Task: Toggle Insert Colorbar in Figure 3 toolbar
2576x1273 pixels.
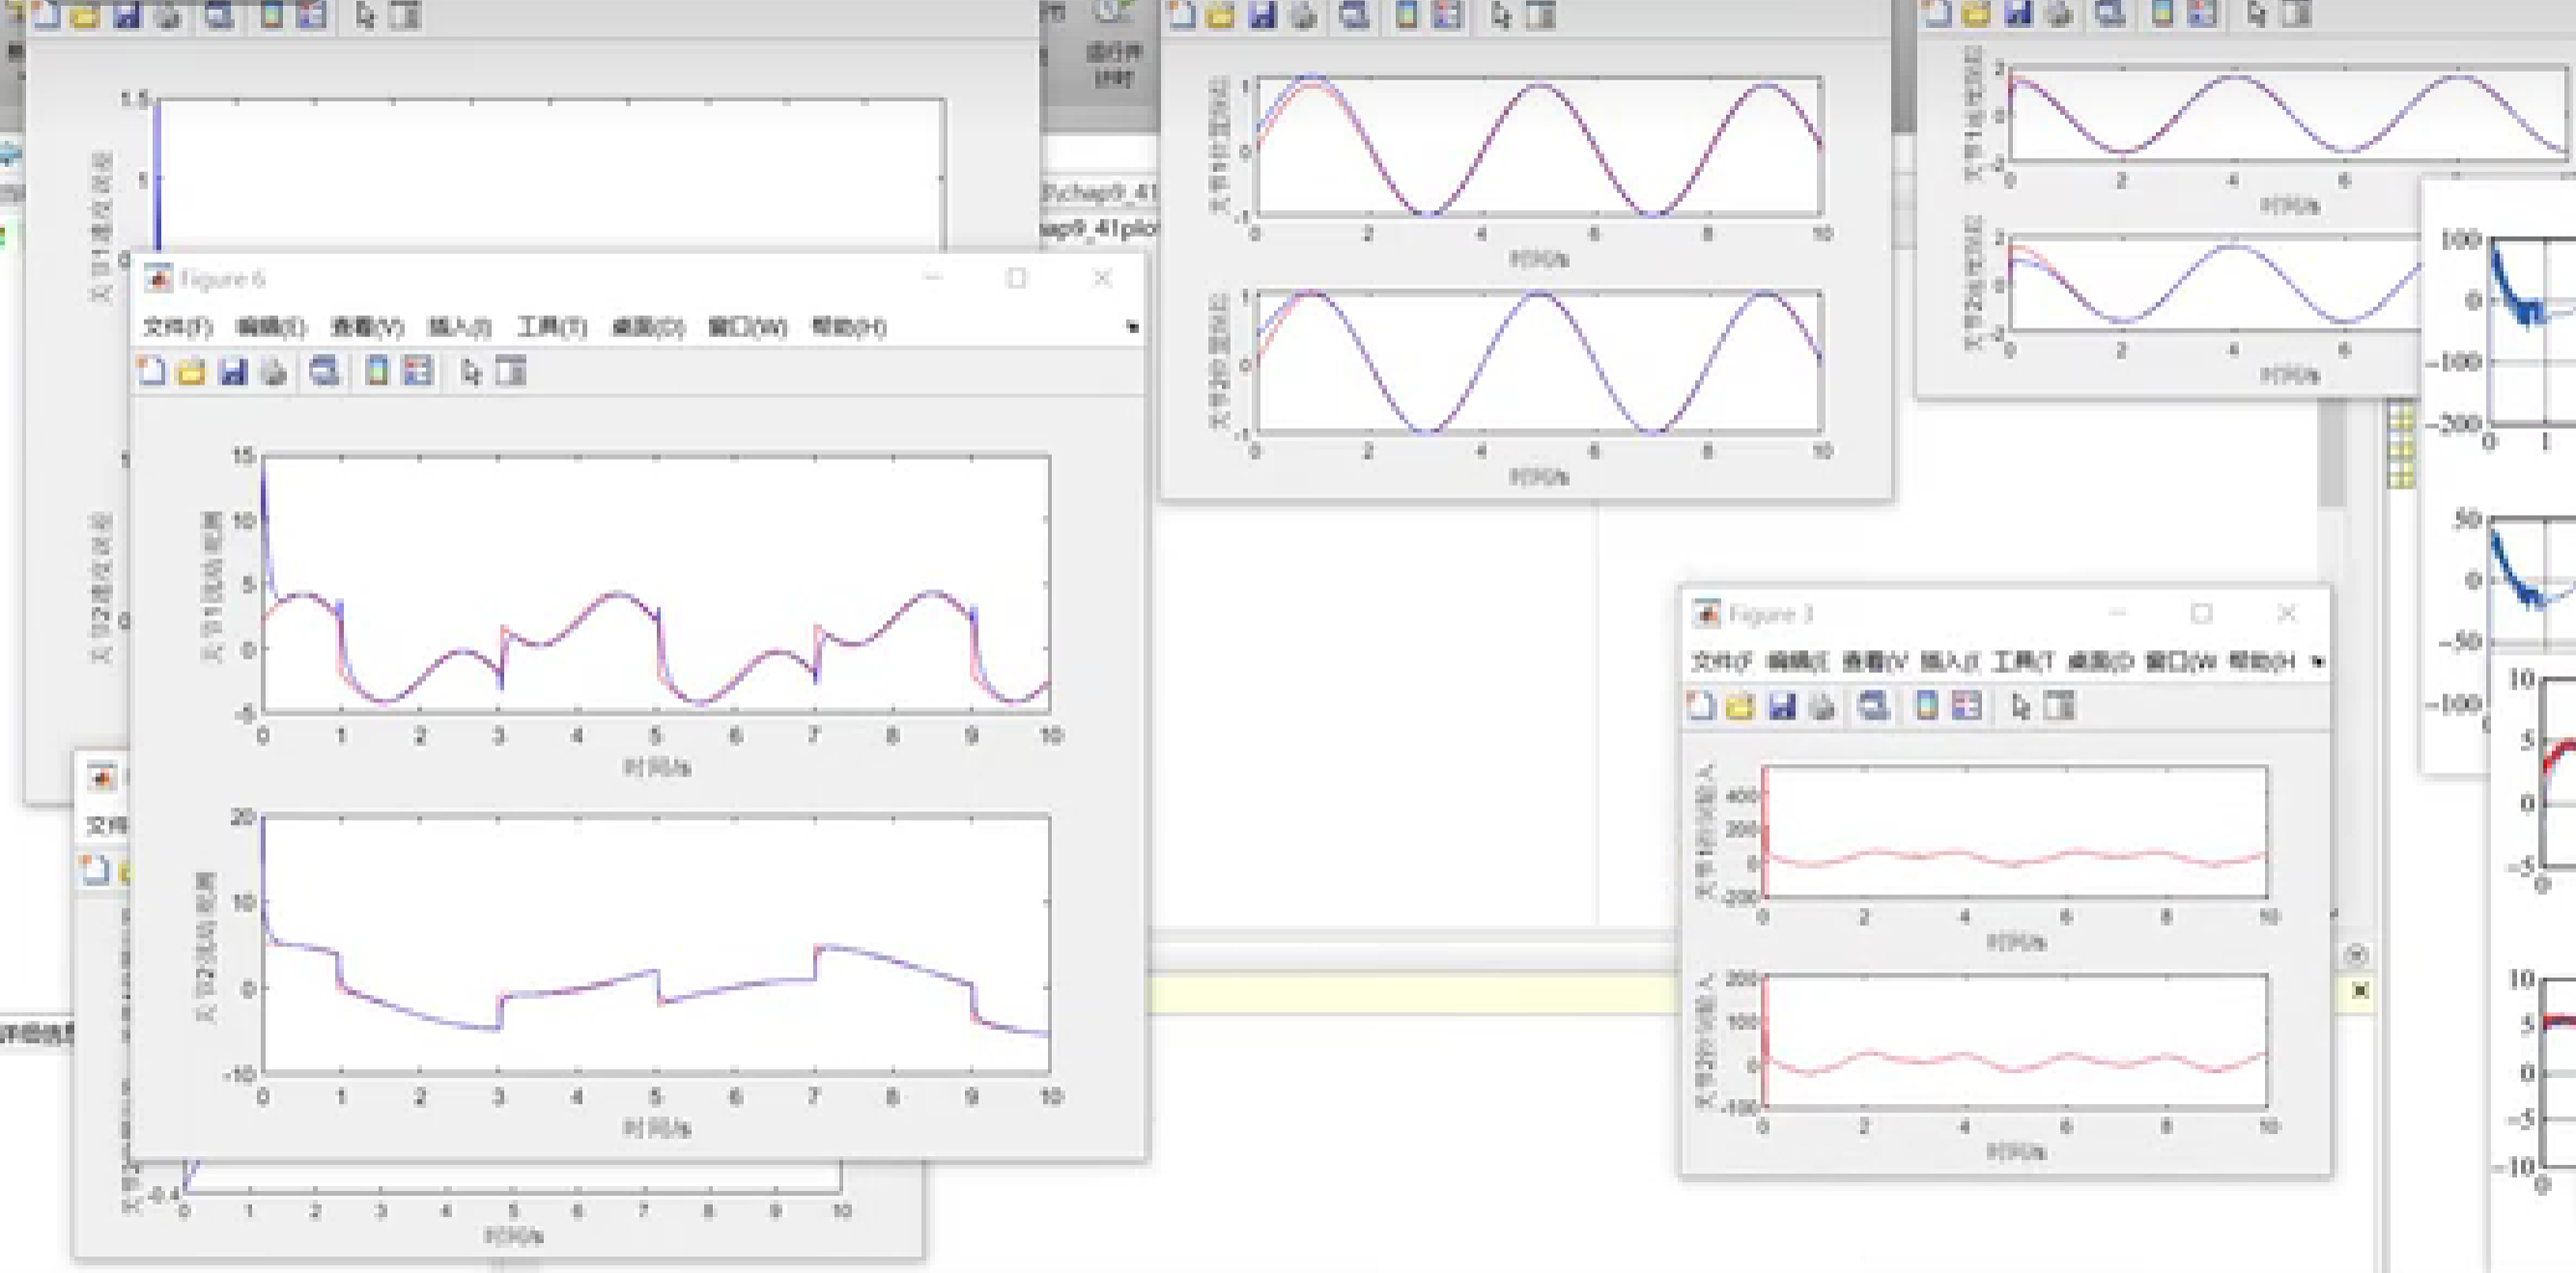Action: click(1926, 706)
